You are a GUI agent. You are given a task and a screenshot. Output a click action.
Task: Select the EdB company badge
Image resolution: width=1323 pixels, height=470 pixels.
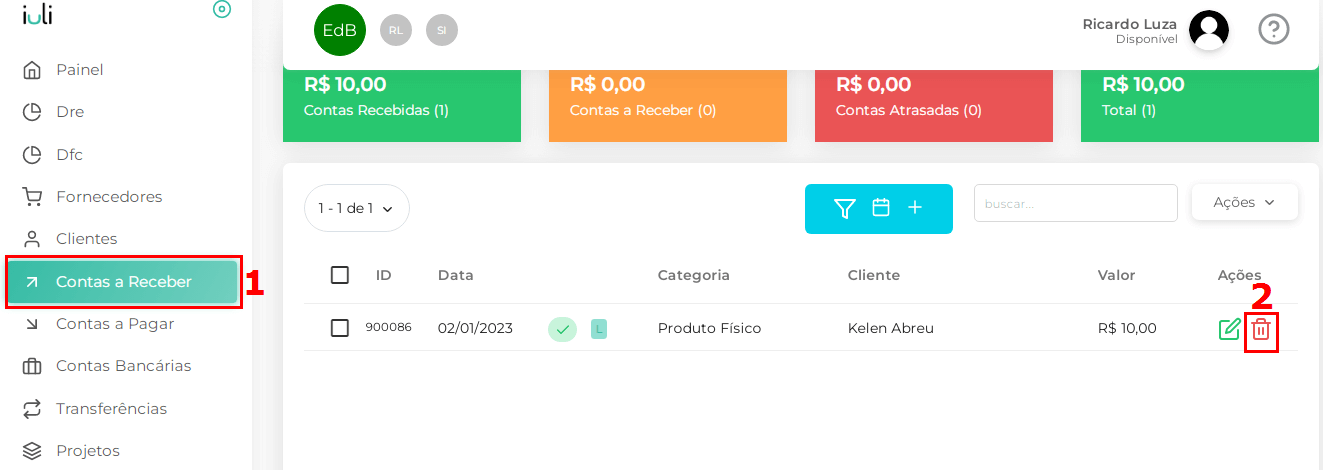(340, 30)
